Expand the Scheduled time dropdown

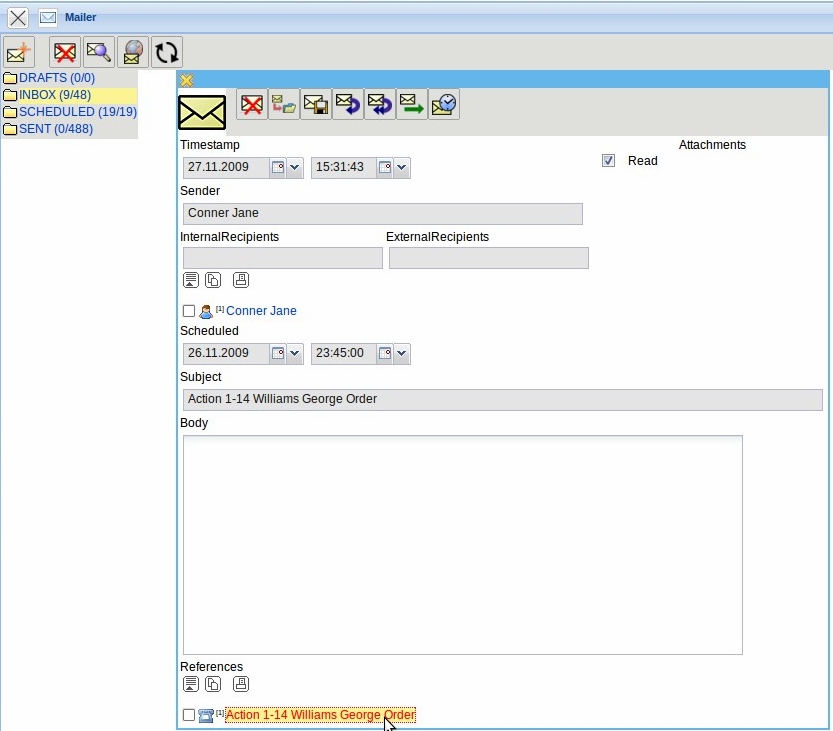[400, 353]
